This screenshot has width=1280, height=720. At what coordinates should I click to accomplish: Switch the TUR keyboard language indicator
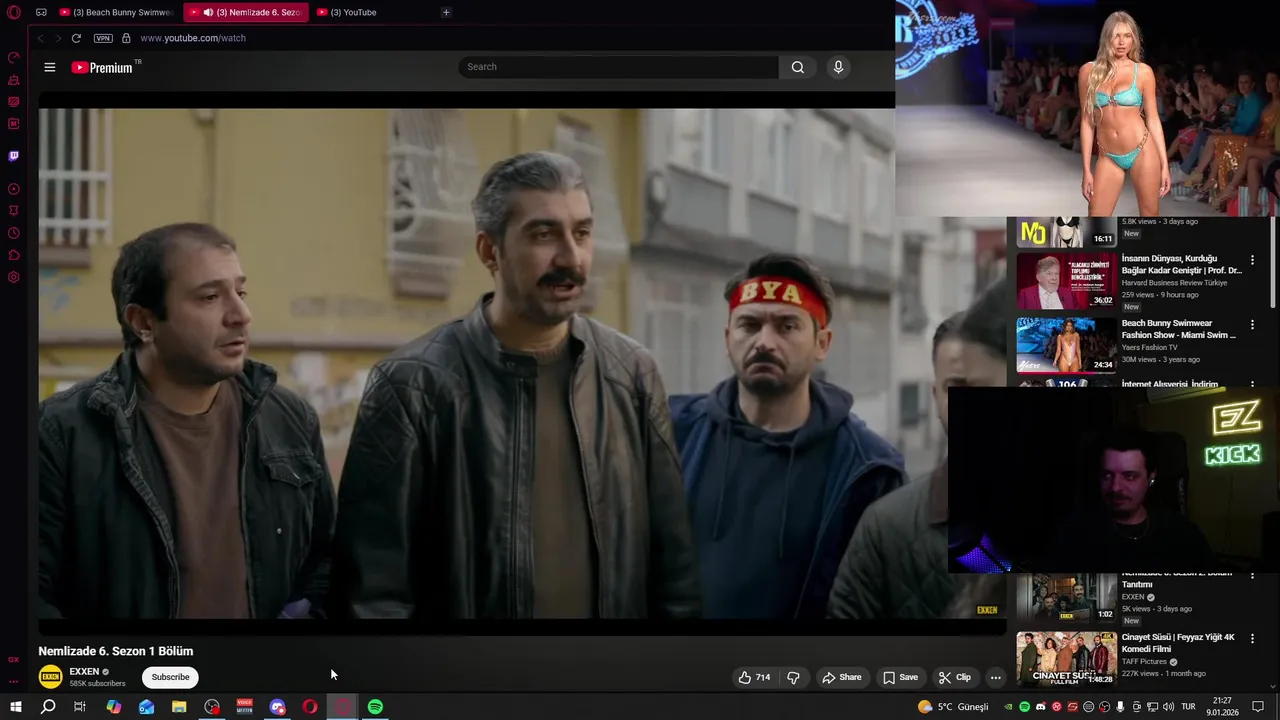[1188, 707]
